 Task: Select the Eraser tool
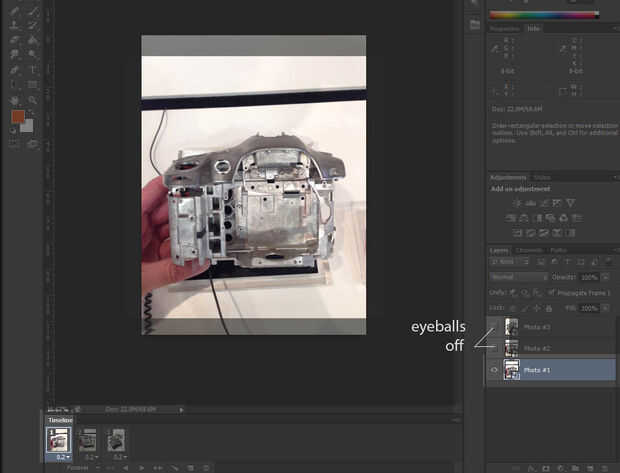point(14,40)
